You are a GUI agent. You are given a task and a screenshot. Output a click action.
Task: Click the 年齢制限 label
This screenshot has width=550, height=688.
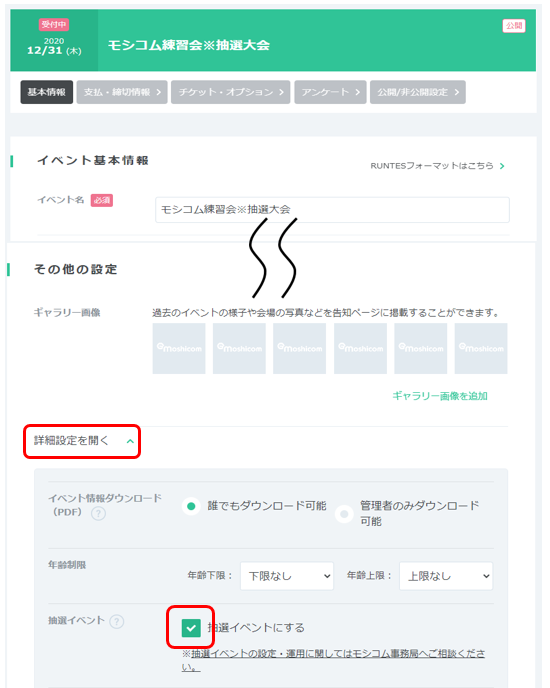point(67,565)
